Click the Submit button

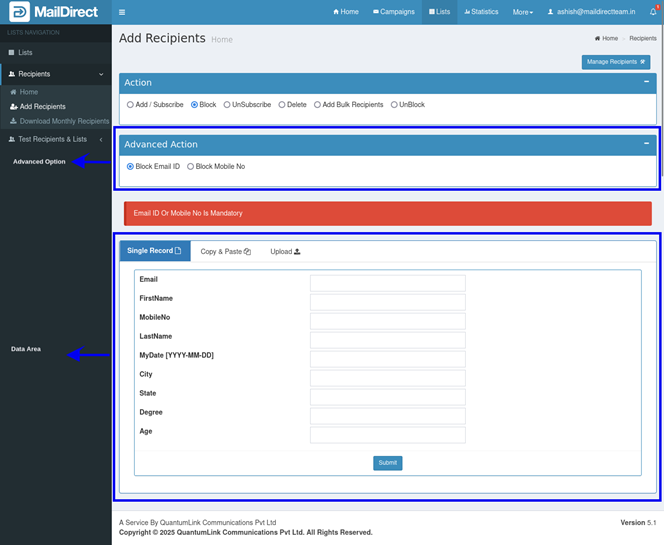point(387,463)
